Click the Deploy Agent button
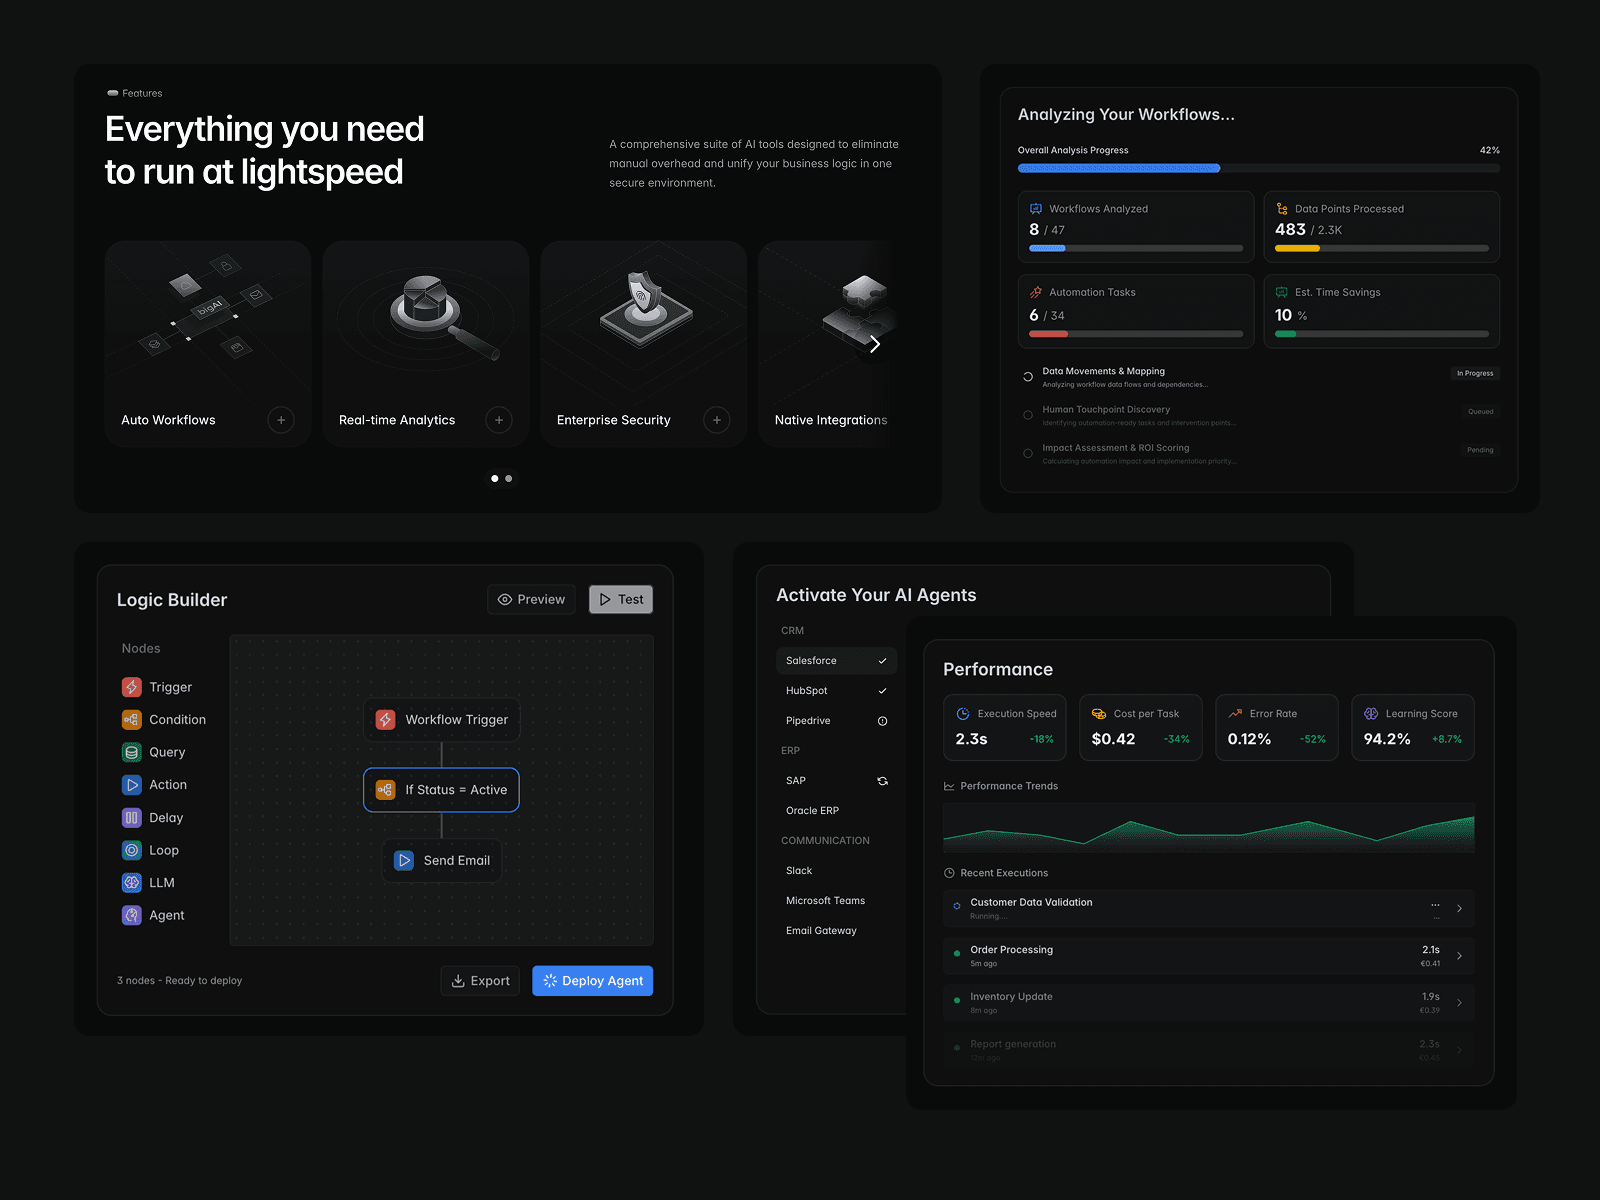 point(593,981)
